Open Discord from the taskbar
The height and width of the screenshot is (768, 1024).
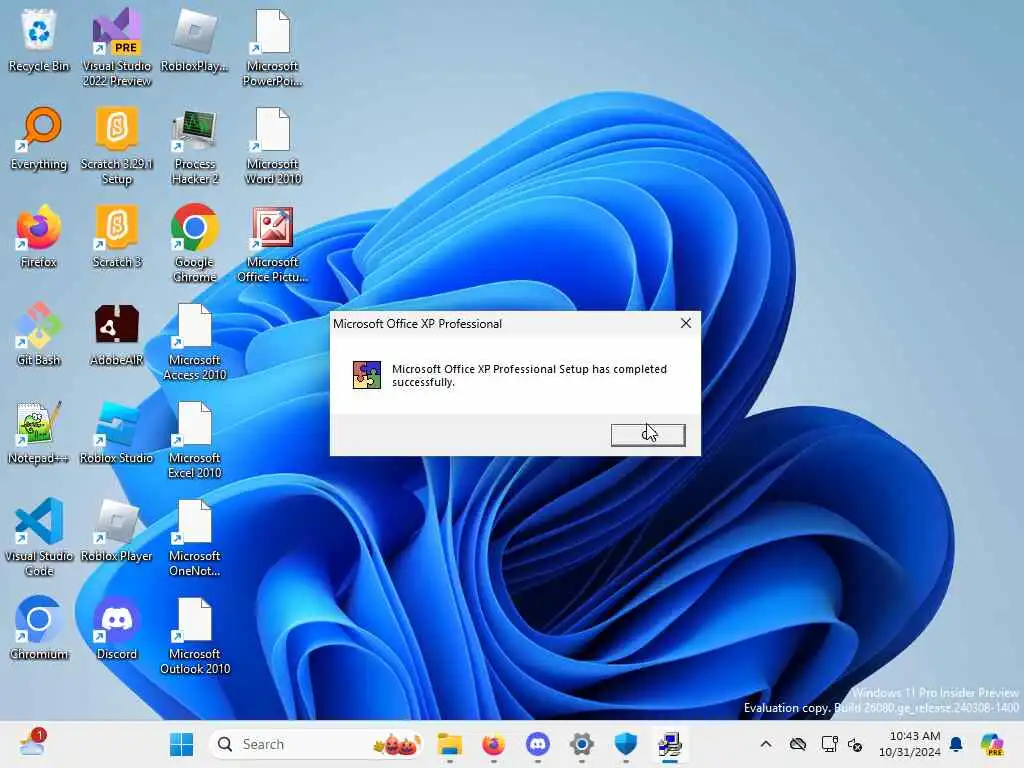(x=537, y=744)
